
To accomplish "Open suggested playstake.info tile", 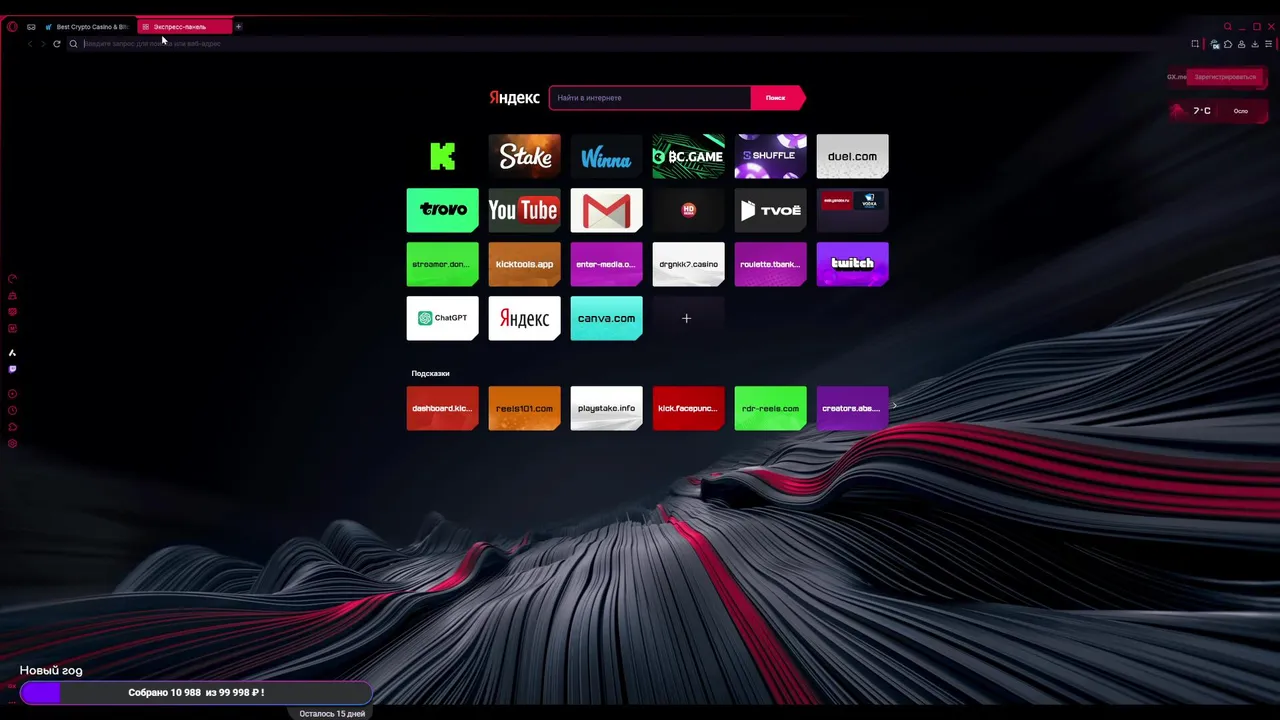I will click(x=607, y=408).
